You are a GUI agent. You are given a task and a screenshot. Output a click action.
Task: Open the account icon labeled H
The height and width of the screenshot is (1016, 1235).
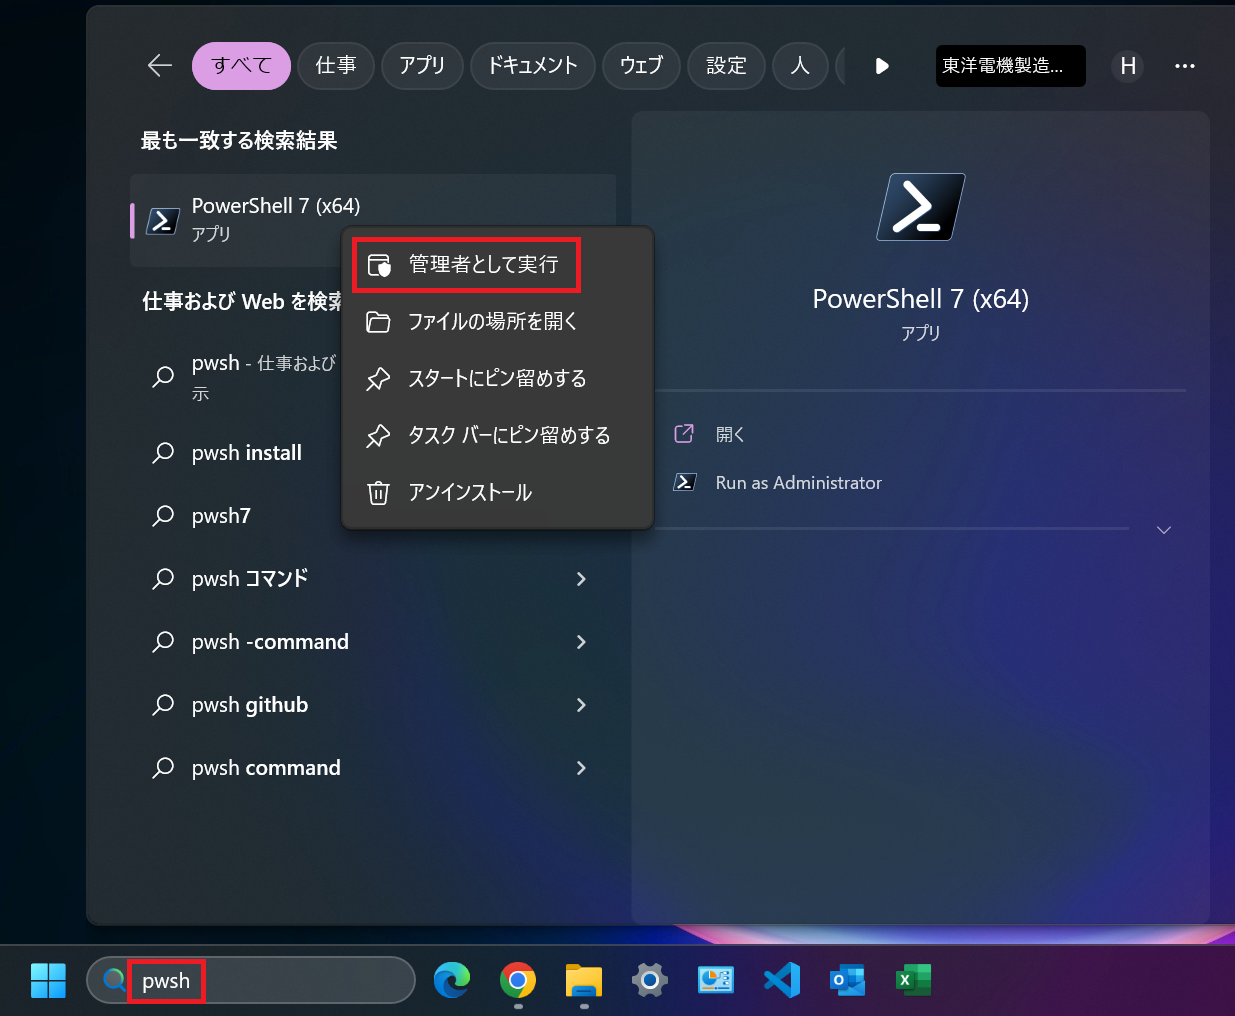pos(1127,66)
